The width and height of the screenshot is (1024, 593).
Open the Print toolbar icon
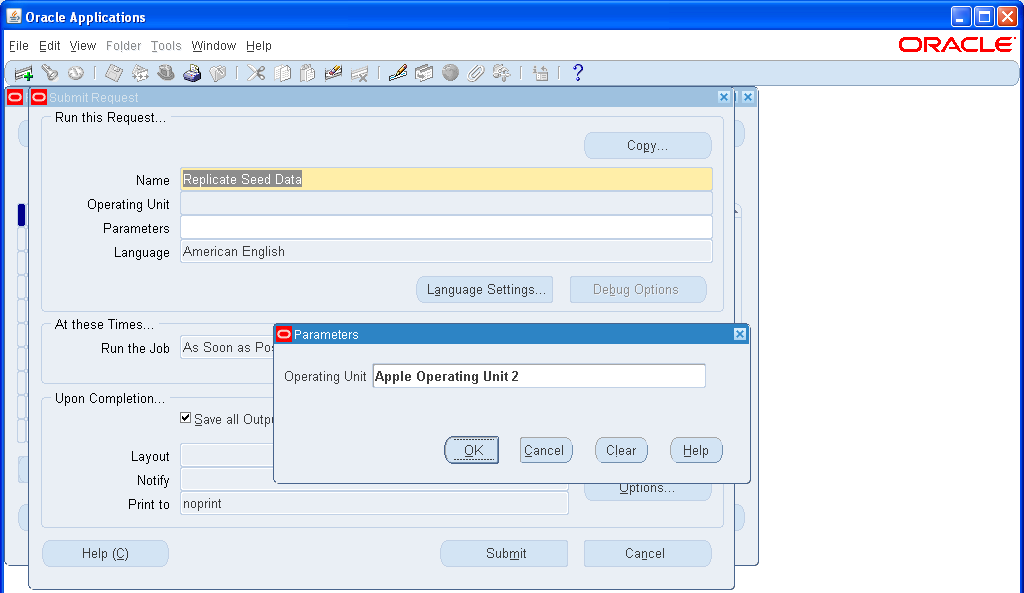point(193,72)
